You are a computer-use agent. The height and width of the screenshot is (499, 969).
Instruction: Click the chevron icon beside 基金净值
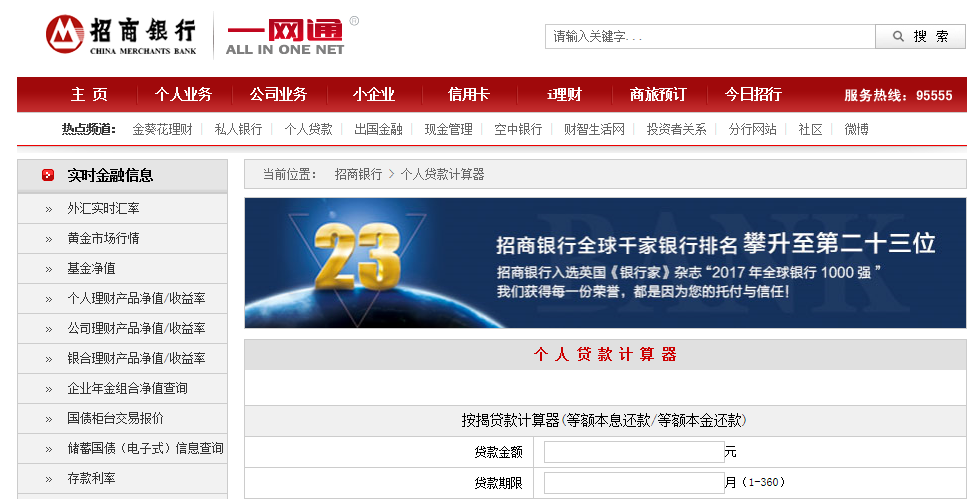coord(49,270)
